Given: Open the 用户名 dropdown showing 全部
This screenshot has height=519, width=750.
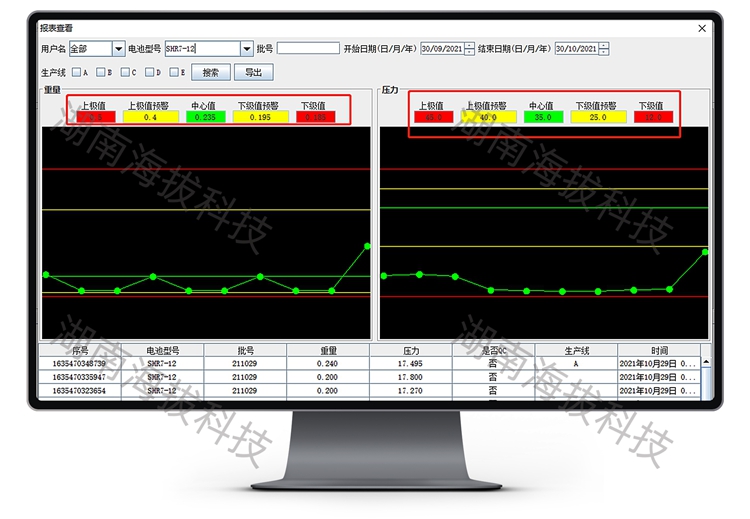Looking at the screenshot, I should 118,48.
